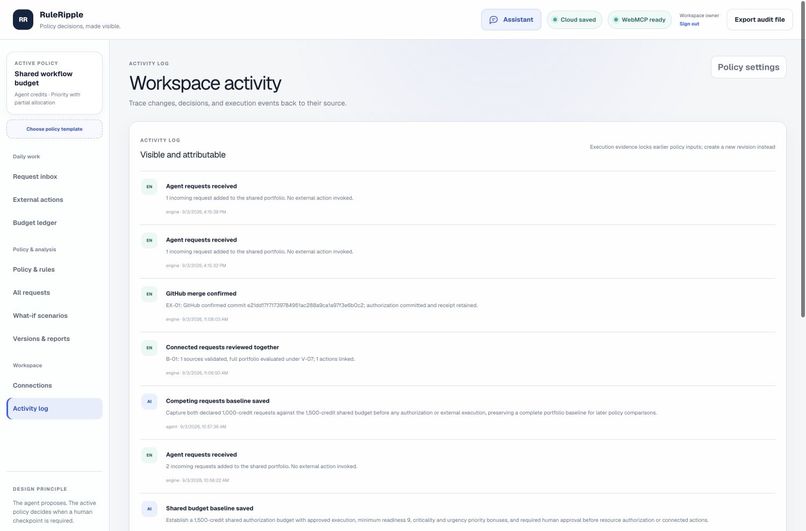This screenshot has height=531, width=806.
Task: Click the AI badge beside Competing requests baseline saved
Action: [x=149, y=401]
